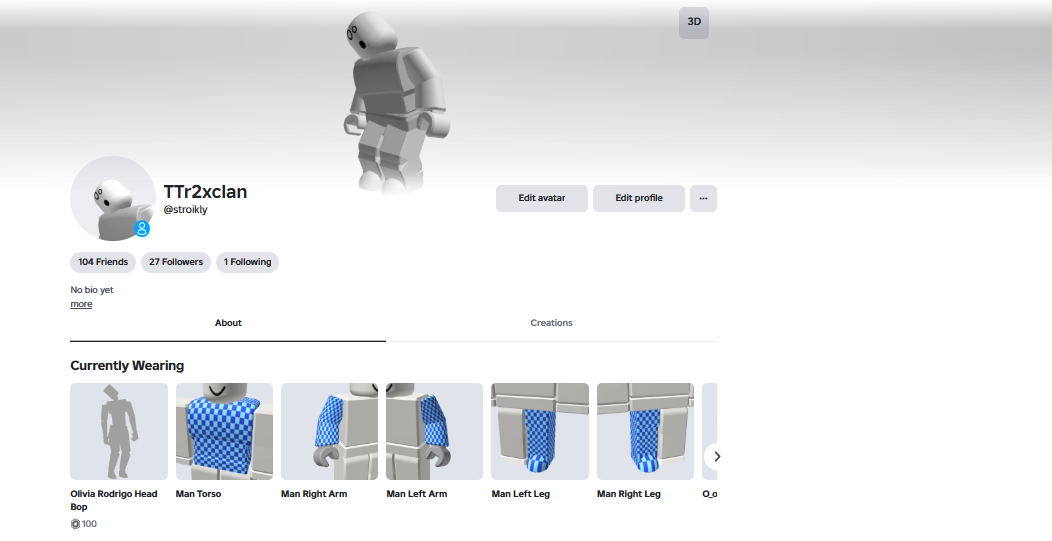Viewport: 1052px width, 541px height.
Task: Click the Olivia Rodrigo Head Bop title
Action: pos(113,500)
